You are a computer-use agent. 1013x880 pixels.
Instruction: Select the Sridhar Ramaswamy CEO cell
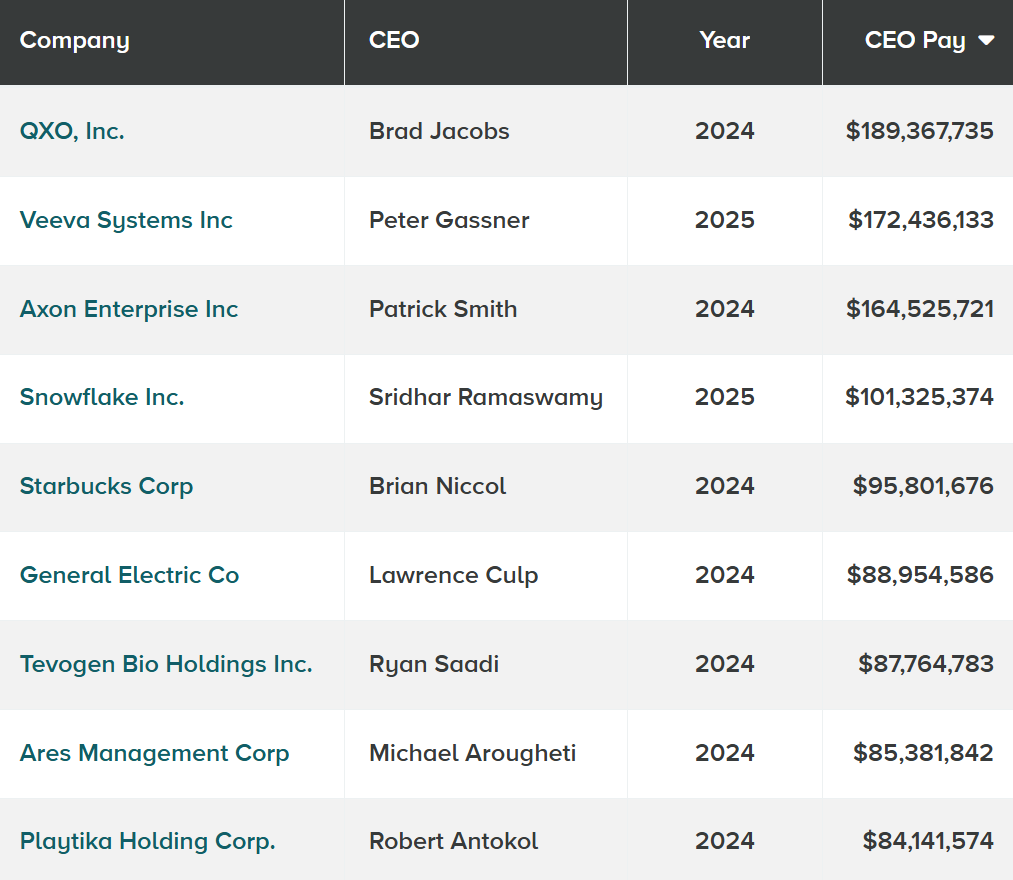click(x=486, y=397)
